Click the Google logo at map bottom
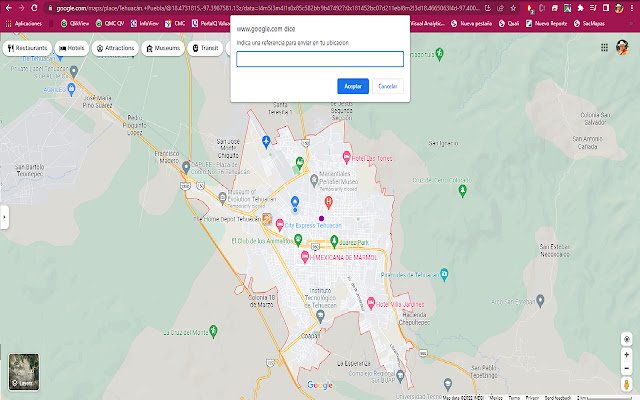640x400 pixels. (x=320, y=385)
